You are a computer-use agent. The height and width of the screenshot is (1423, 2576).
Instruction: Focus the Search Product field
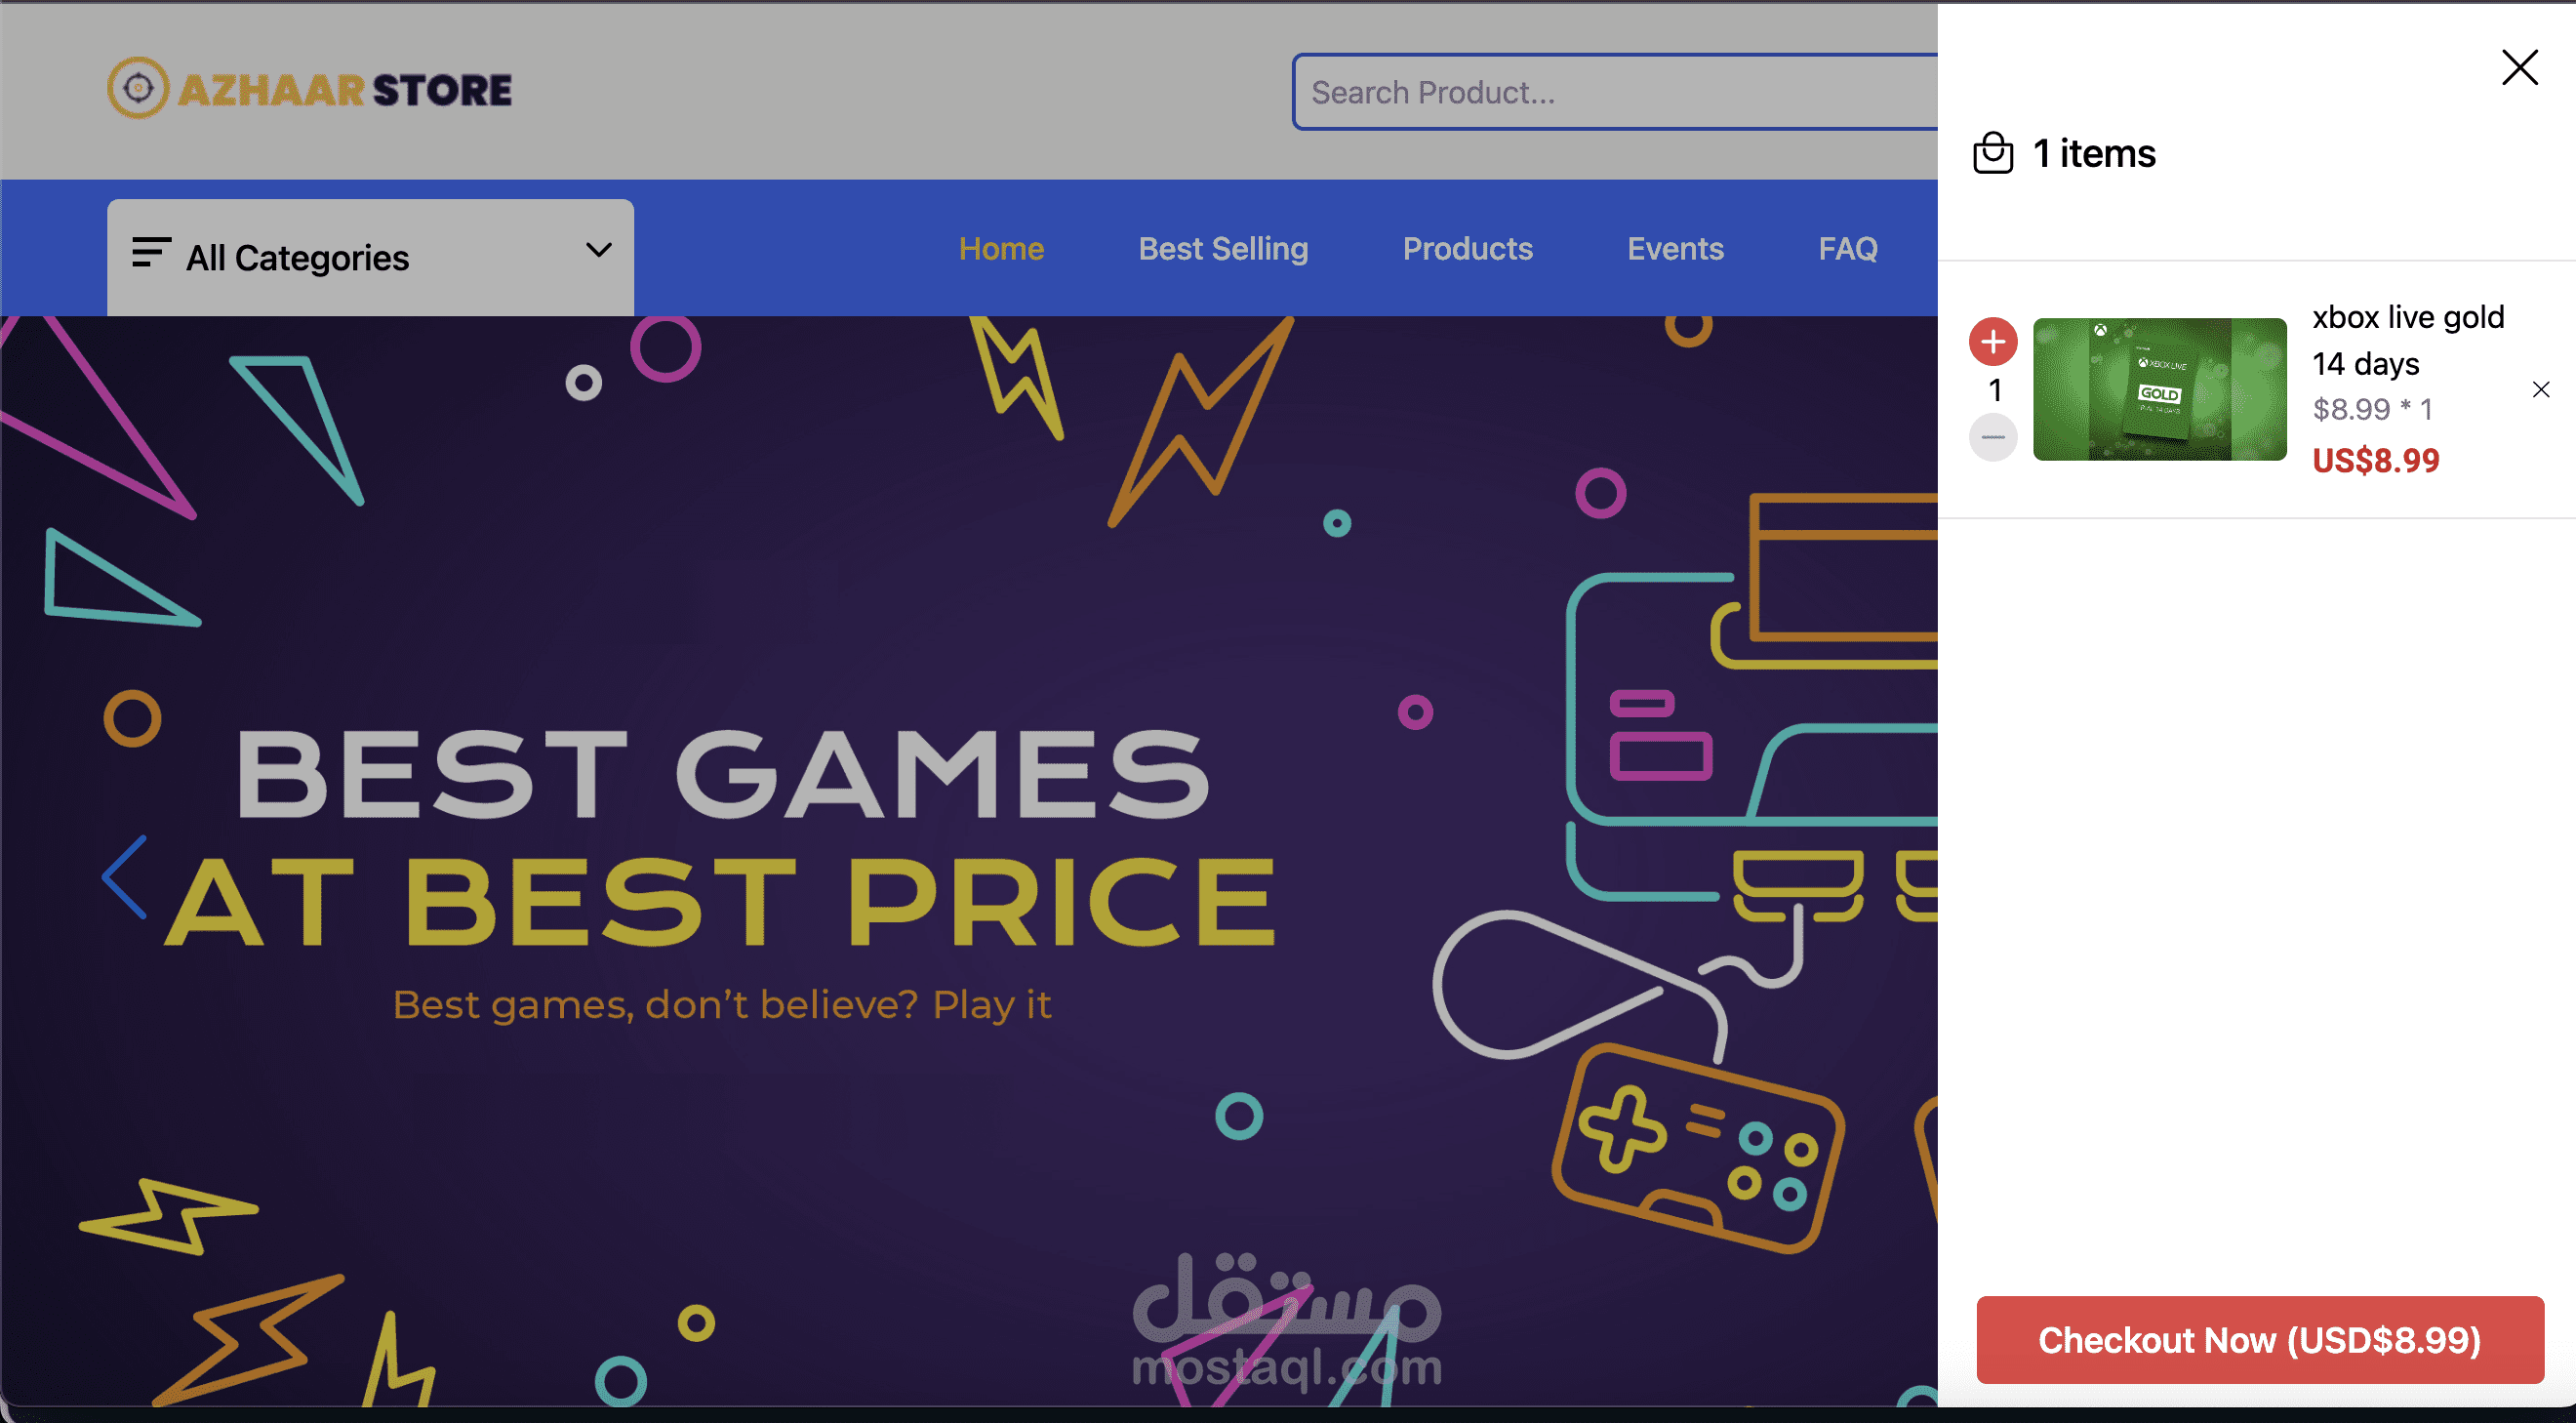1615,92
